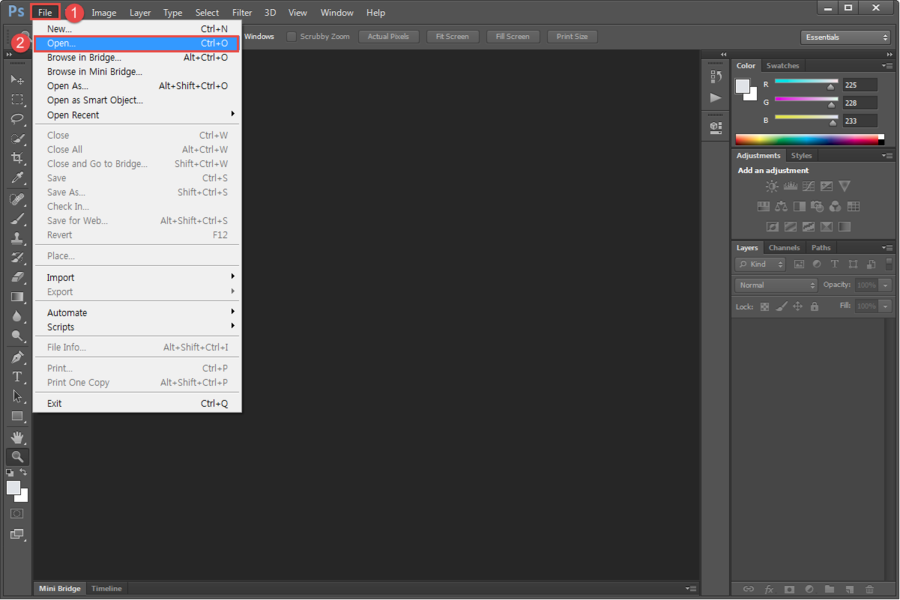Expand the Import submenu
900x600 pixels.
pos(137,277)
